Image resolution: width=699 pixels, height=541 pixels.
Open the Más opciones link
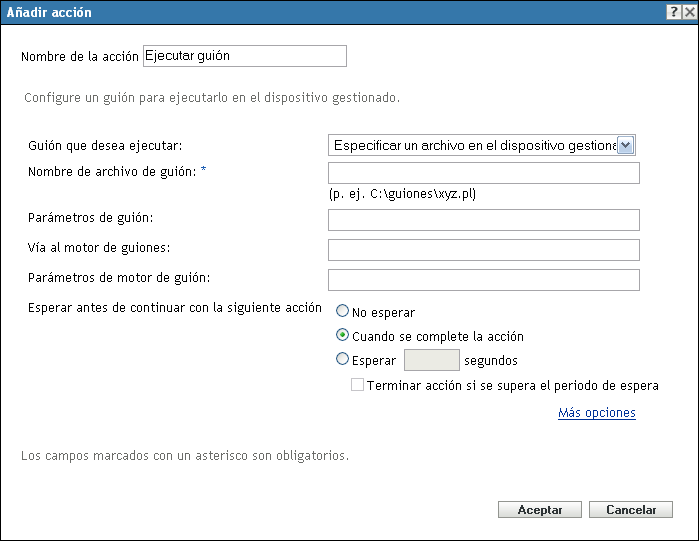click(596, 412)
